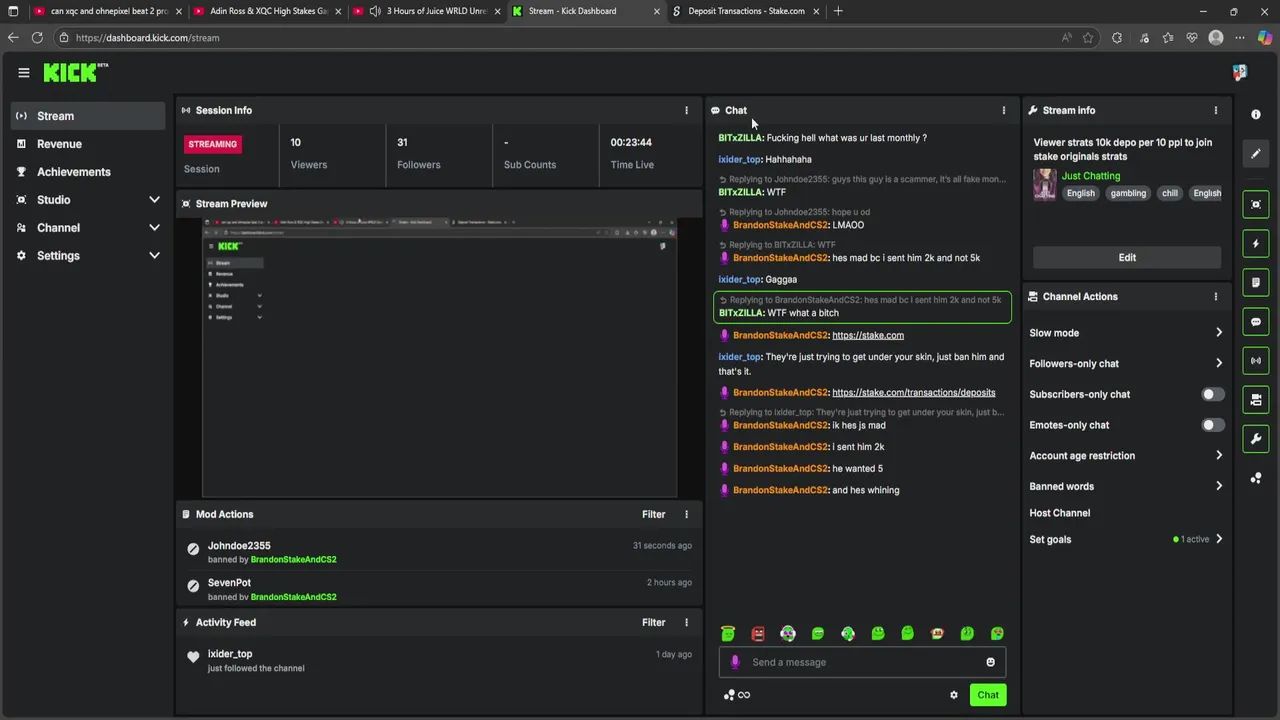Open the info icon in the right sidebar

1256,114
